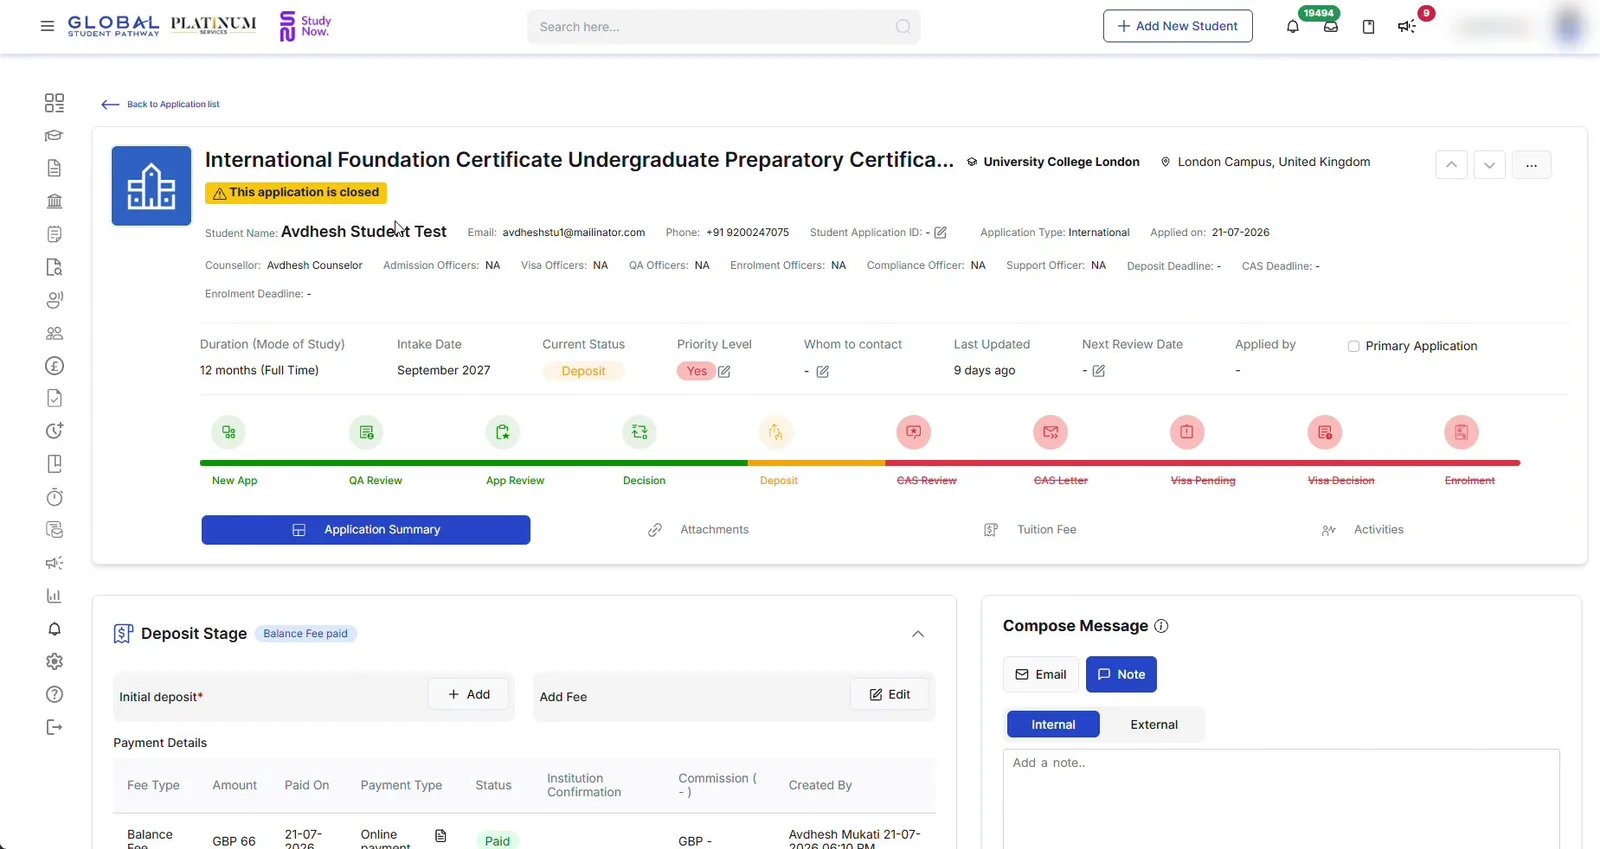This screenshot has width=1600, height=849.
Task: Open the three-dots more options menu
Action: 1531,165
